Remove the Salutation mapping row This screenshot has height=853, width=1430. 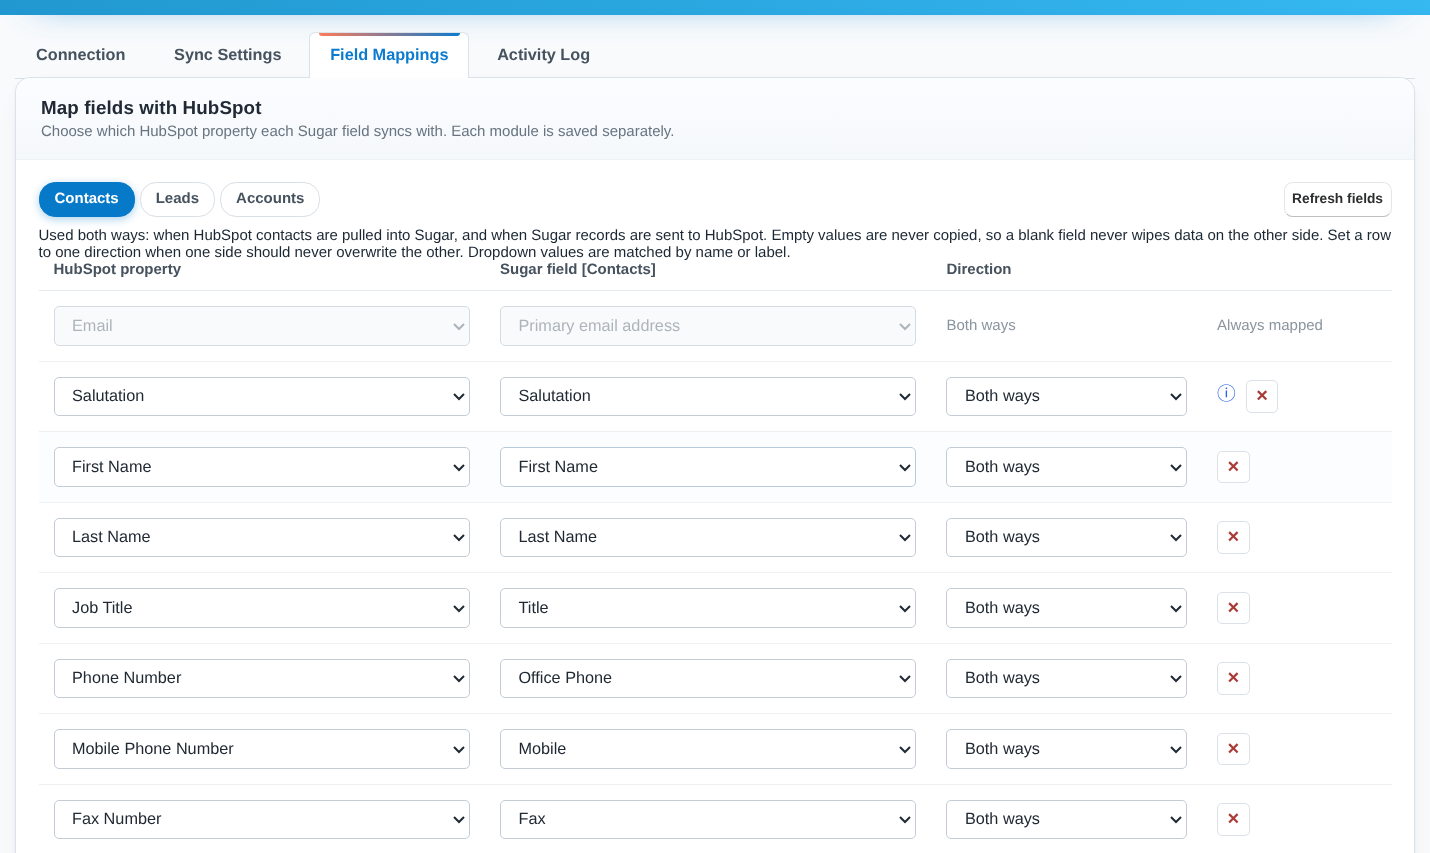pyautogui.click(x=1262, y=396)
